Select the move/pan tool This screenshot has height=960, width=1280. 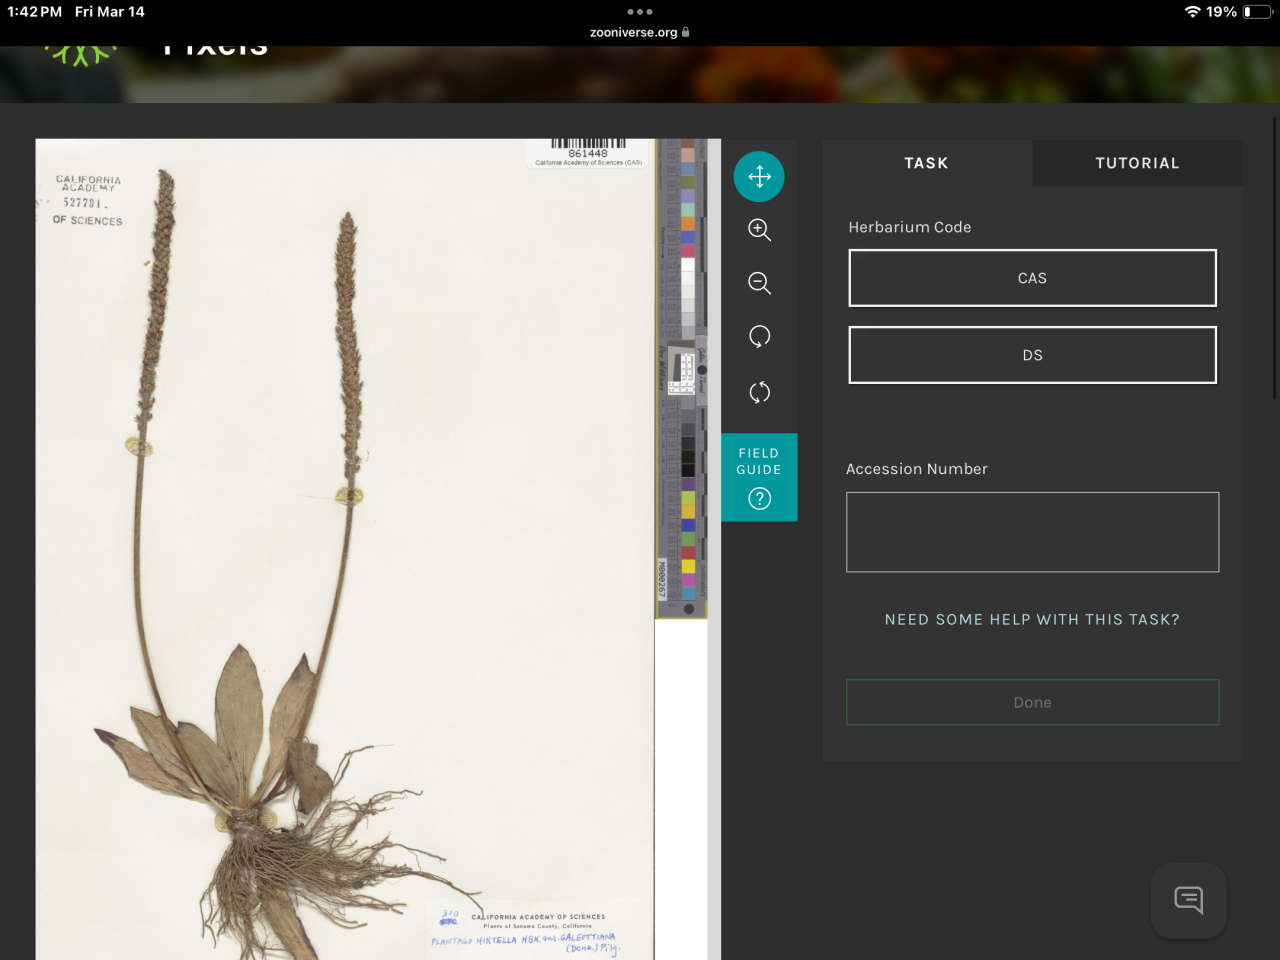(x=759, y=177)
